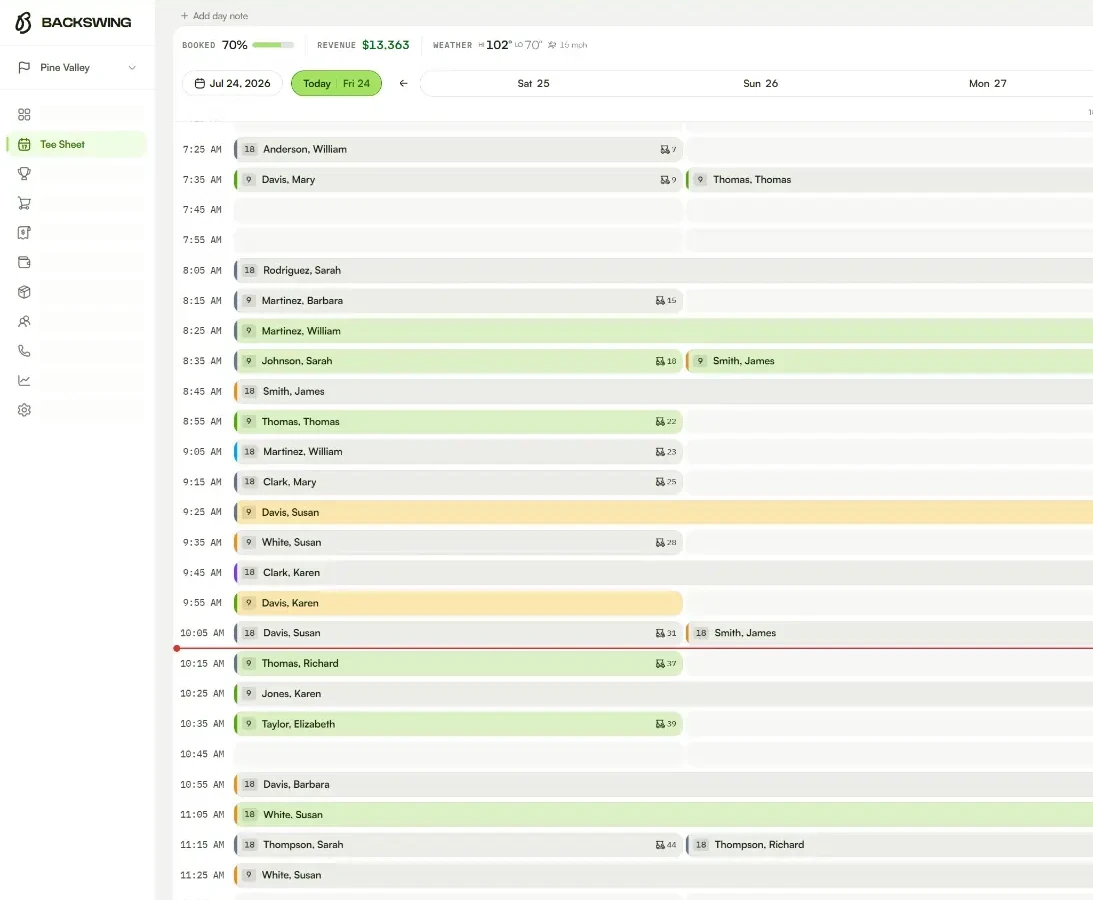
Task: Open Davis, Karen 9:55 AM booking
Action: (x=459, y=603)
